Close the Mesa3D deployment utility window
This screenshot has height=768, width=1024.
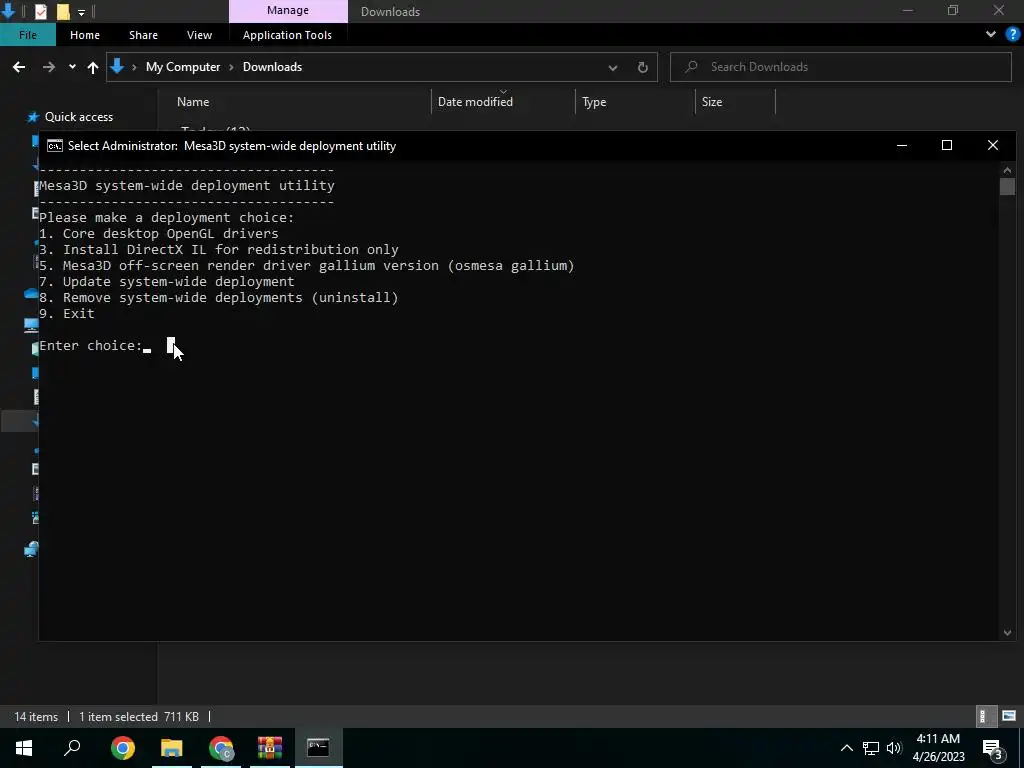click(993, 145)
